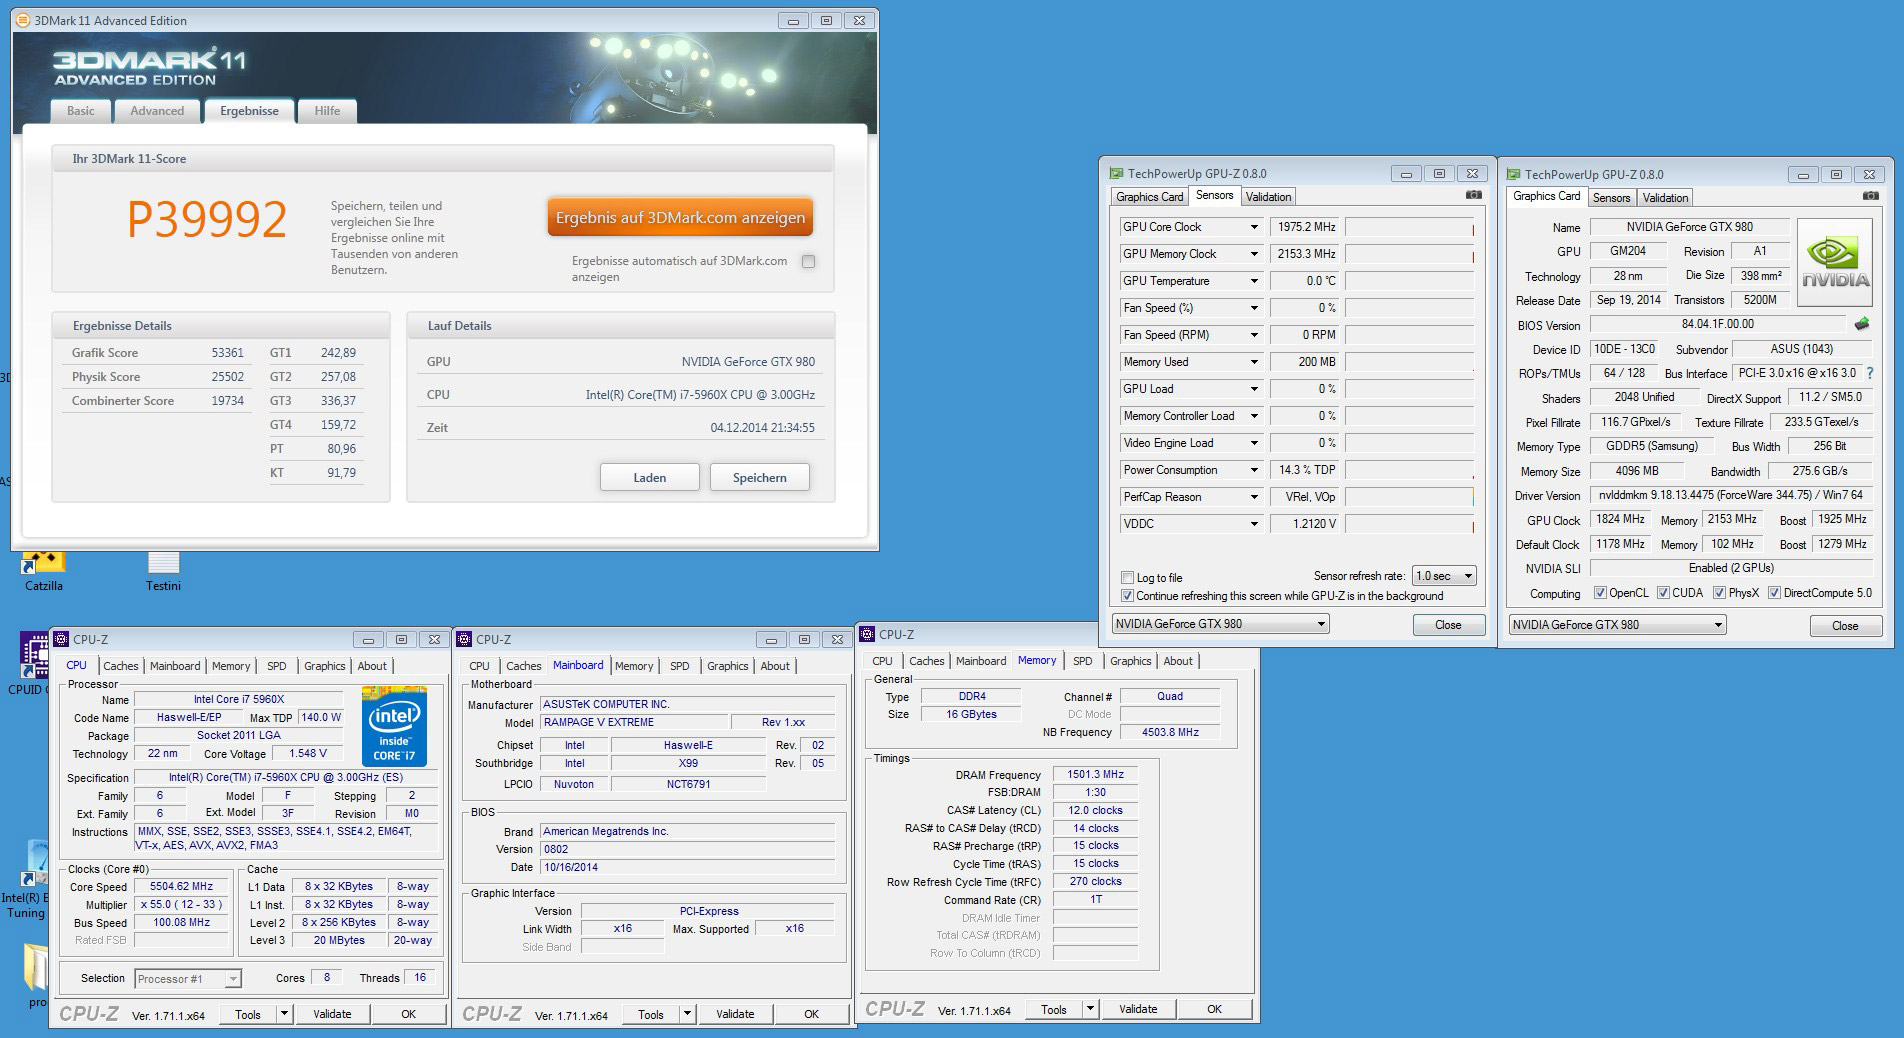1904x1038 pixels.
Task: Click the title bar icon of GPU-Z Graphics Card window
Action: point(1514,174)
